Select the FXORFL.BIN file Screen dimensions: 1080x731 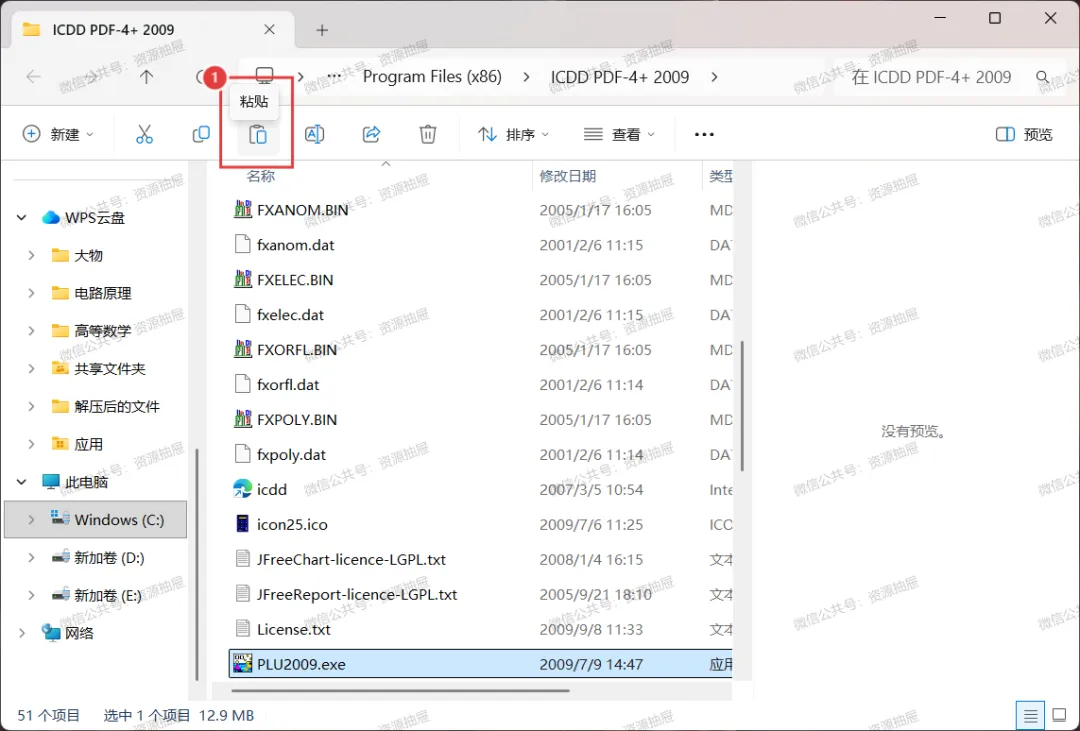pos(285,349)
